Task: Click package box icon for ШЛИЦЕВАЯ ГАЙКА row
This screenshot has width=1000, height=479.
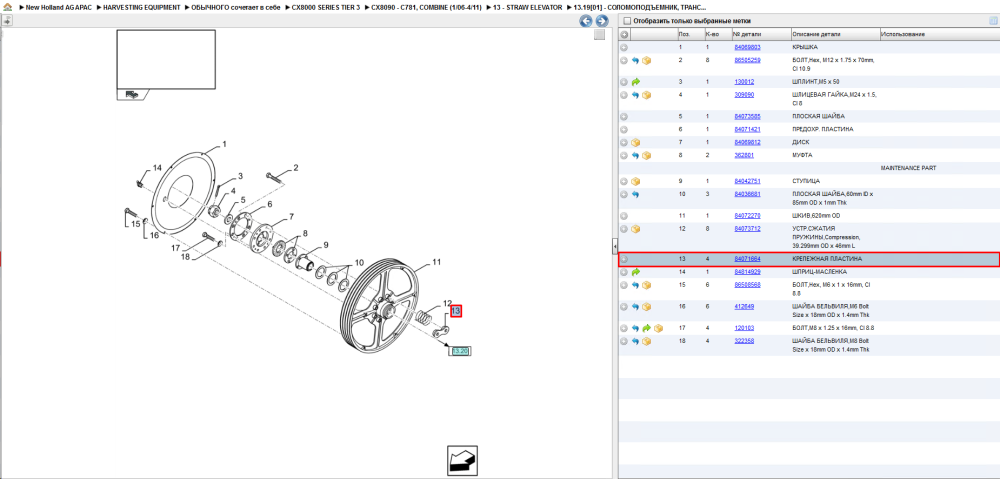Action: [x=646, y=94]
